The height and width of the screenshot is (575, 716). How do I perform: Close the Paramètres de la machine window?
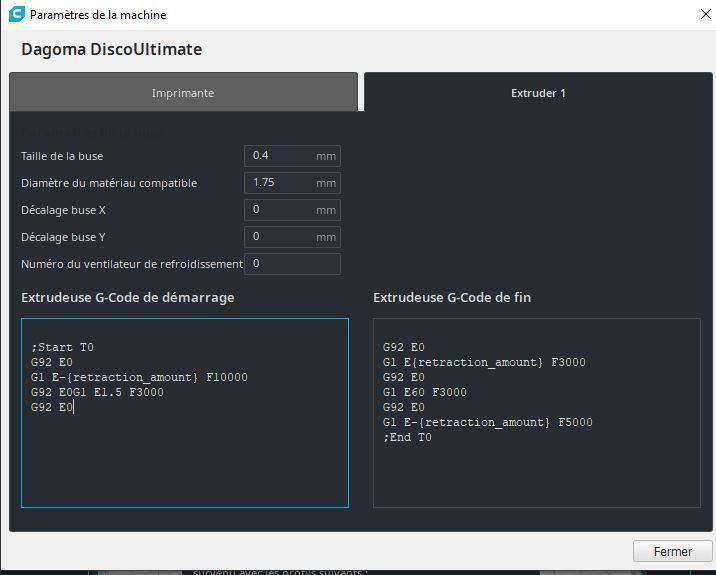[705, 15]
